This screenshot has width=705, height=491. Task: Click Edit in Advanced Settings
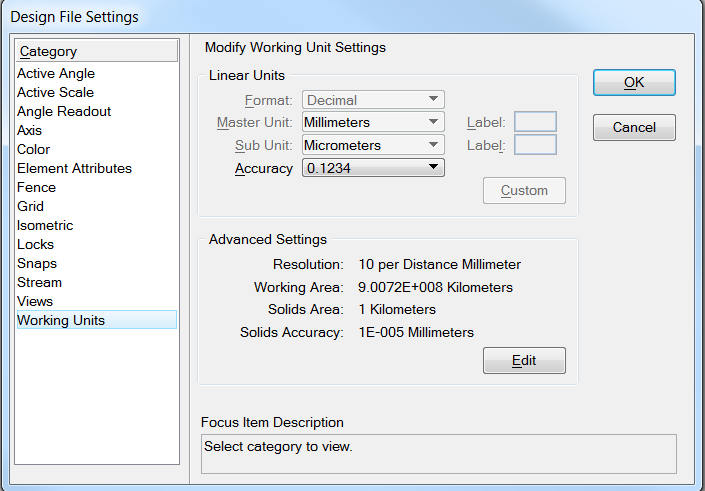pos(524,360)
